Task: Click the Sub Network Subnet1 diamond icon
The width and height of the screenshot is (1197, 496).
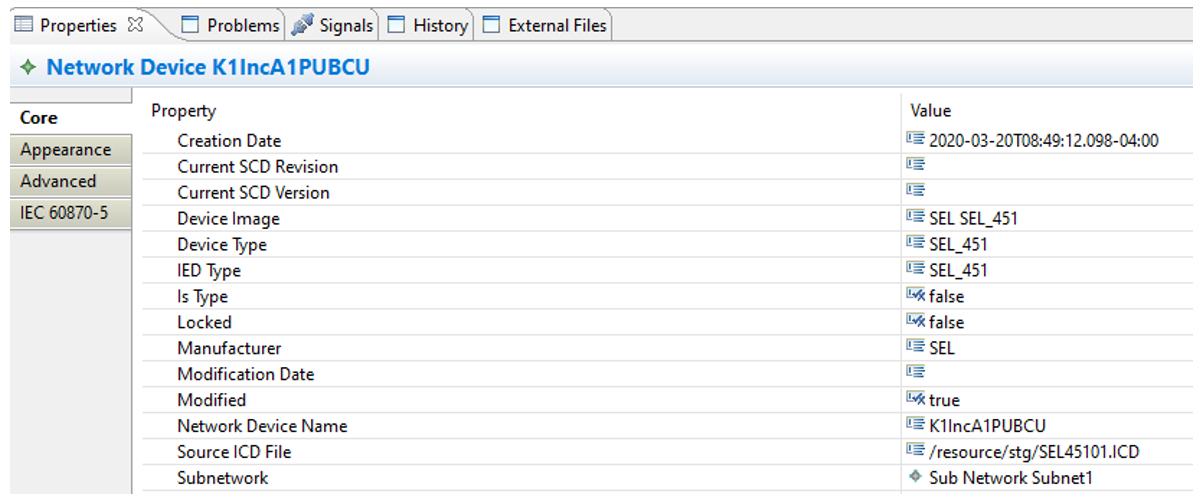Action: [915, 477]
